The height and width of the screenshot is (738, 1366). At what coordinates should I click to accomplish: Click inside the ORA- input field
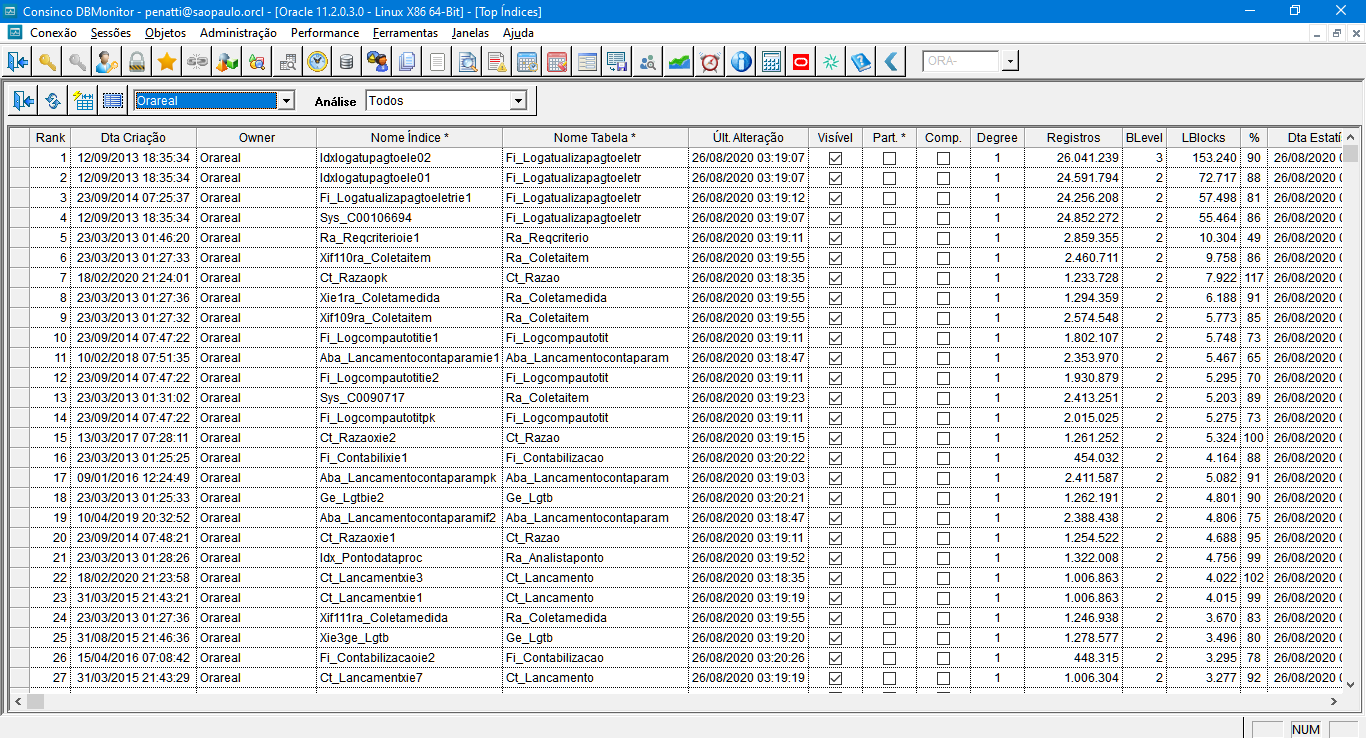[961, 62]
